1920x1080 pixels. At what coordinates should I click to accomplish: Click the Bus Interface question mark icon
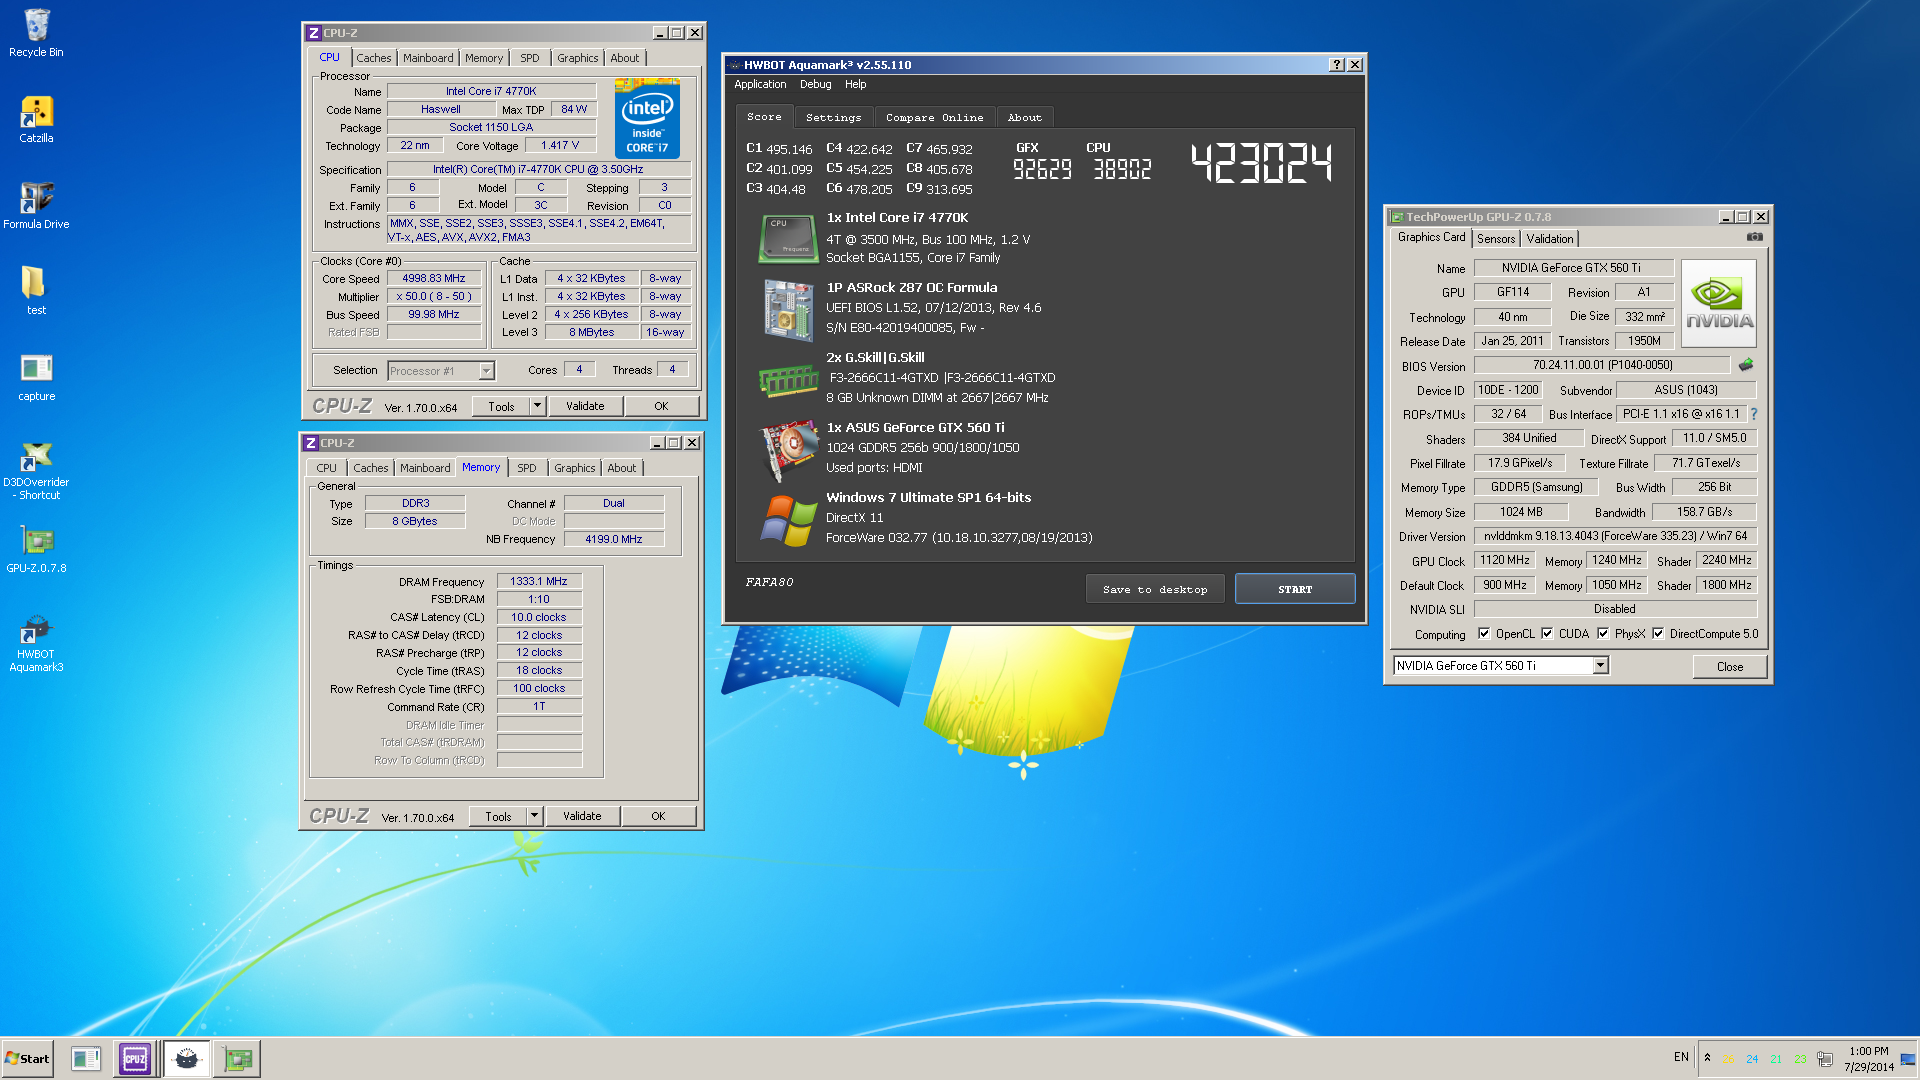1753,414
